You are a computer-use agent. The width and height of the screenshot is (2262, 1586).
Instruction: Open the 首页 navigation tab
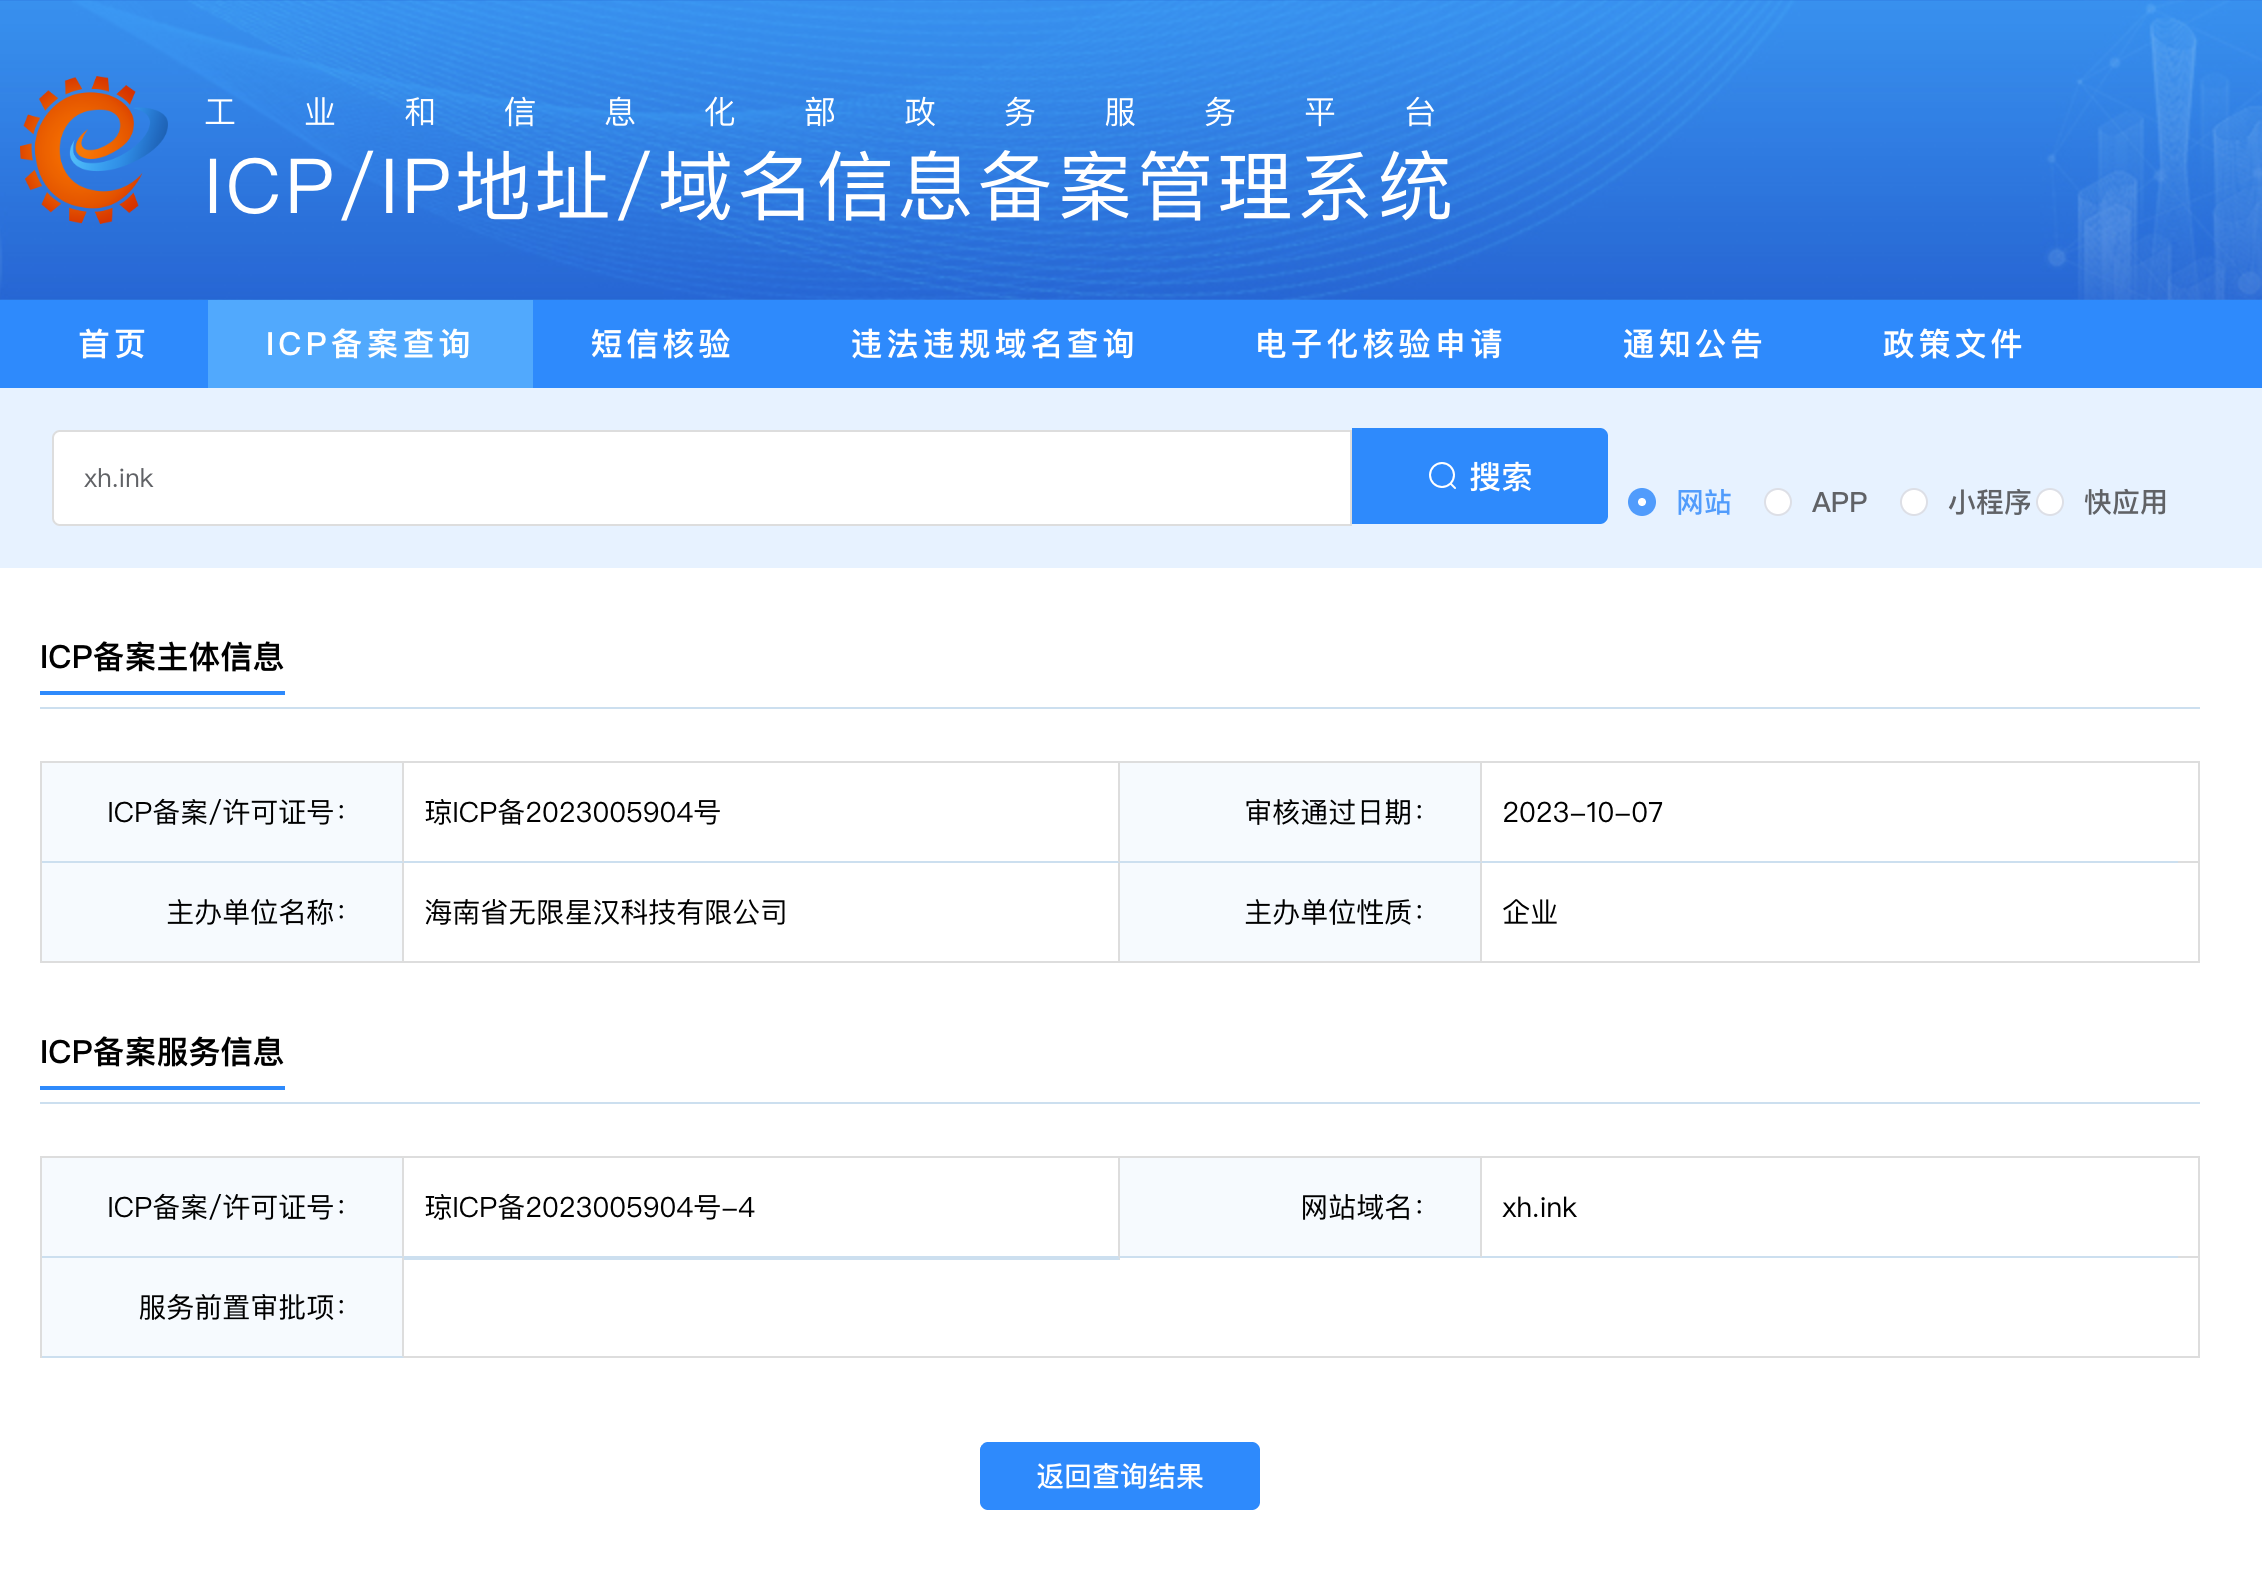pyautogui.click(x=113, y=344)
